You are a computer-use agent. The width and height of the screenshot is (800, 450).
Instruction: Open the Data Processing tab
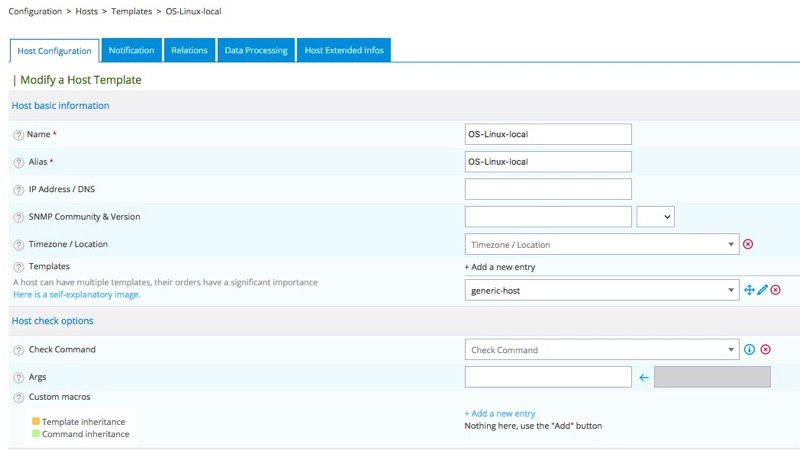coord(255,50)
